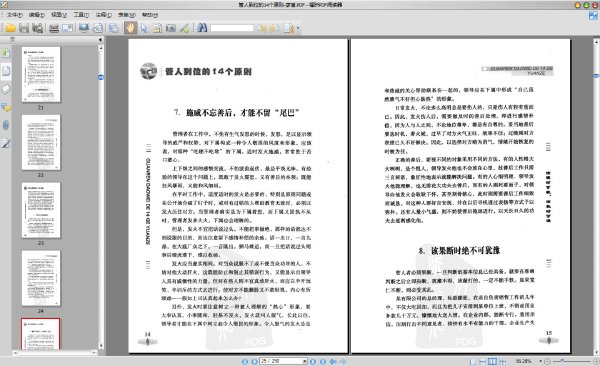Select the Hand tool
The width and height of the screenshot is (600, 366).
[130, 28]
